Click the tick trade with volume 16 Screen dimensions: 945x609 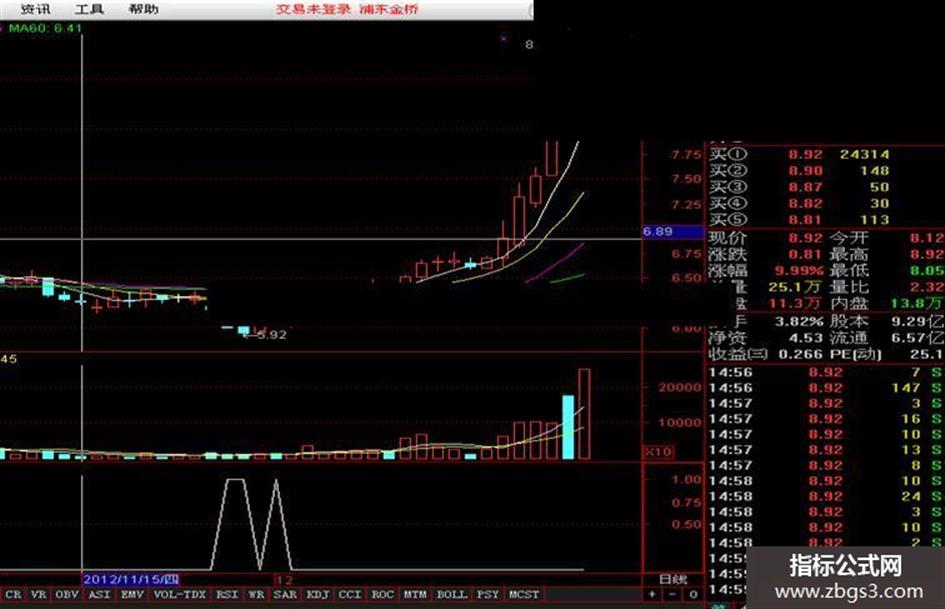tap(911, 419)
